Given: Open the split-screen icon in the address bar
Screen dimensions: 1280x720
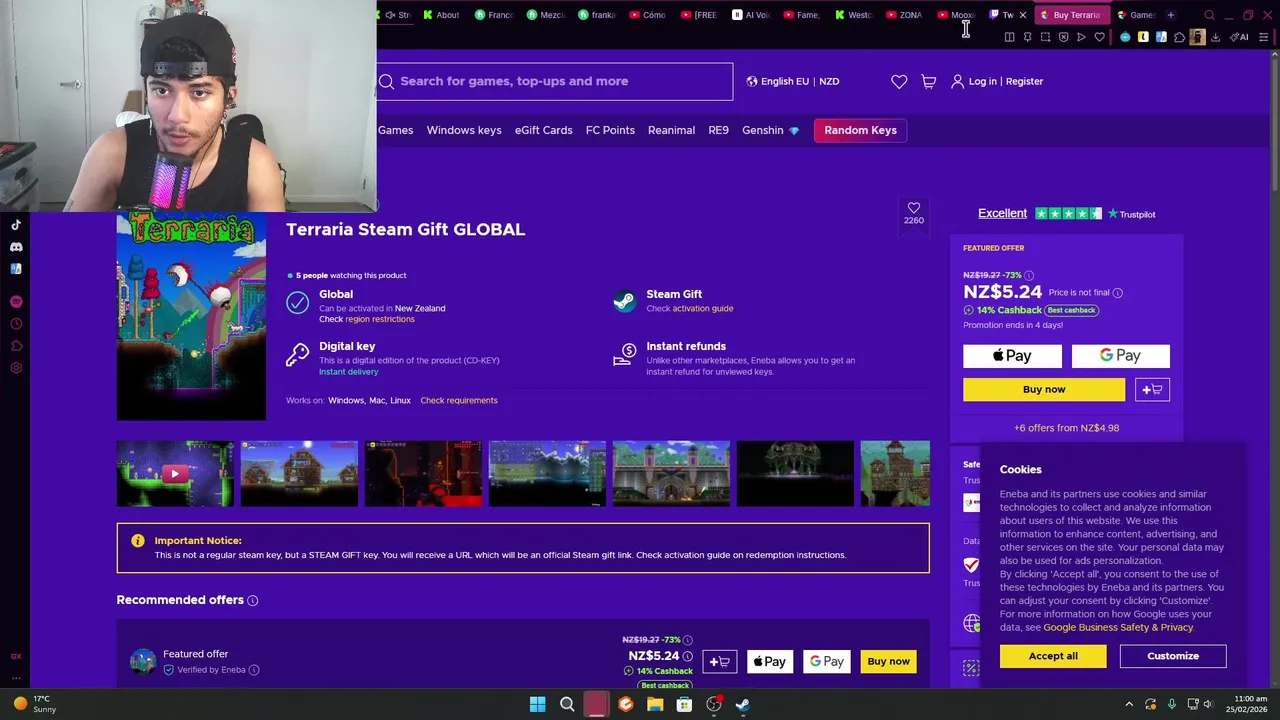Looking at the screenshot, I should tap(1009, 37).
